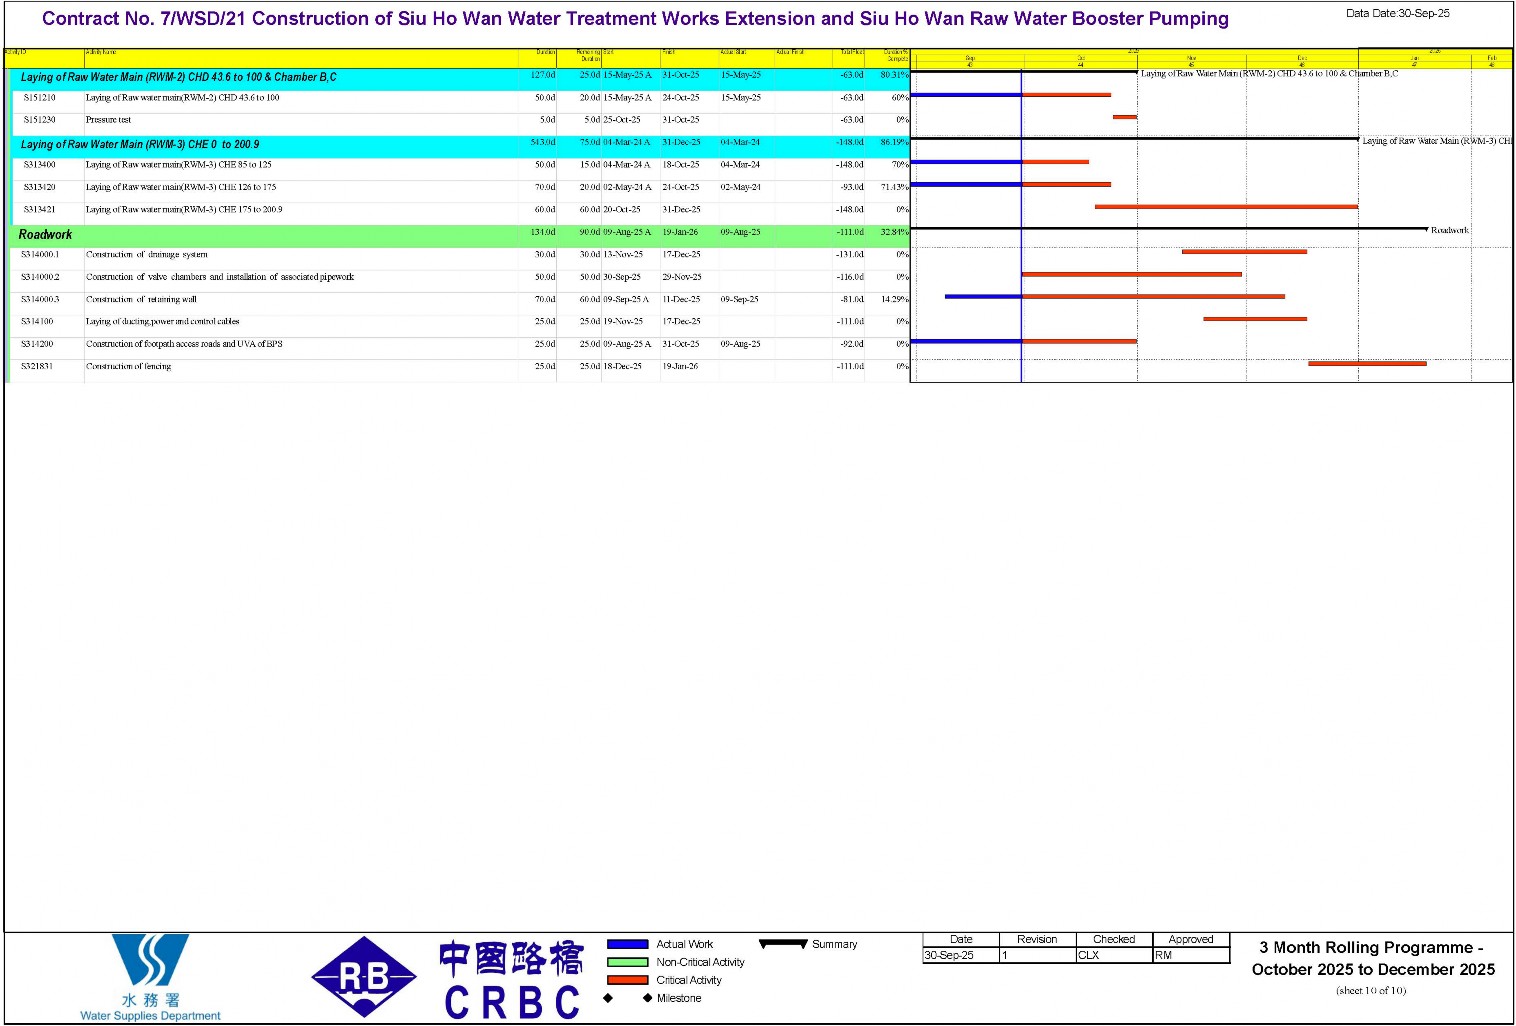Screen dimensions: 1516x1026
Task: Click the 'Pressure test' activity name
Action: coord(108,120)
